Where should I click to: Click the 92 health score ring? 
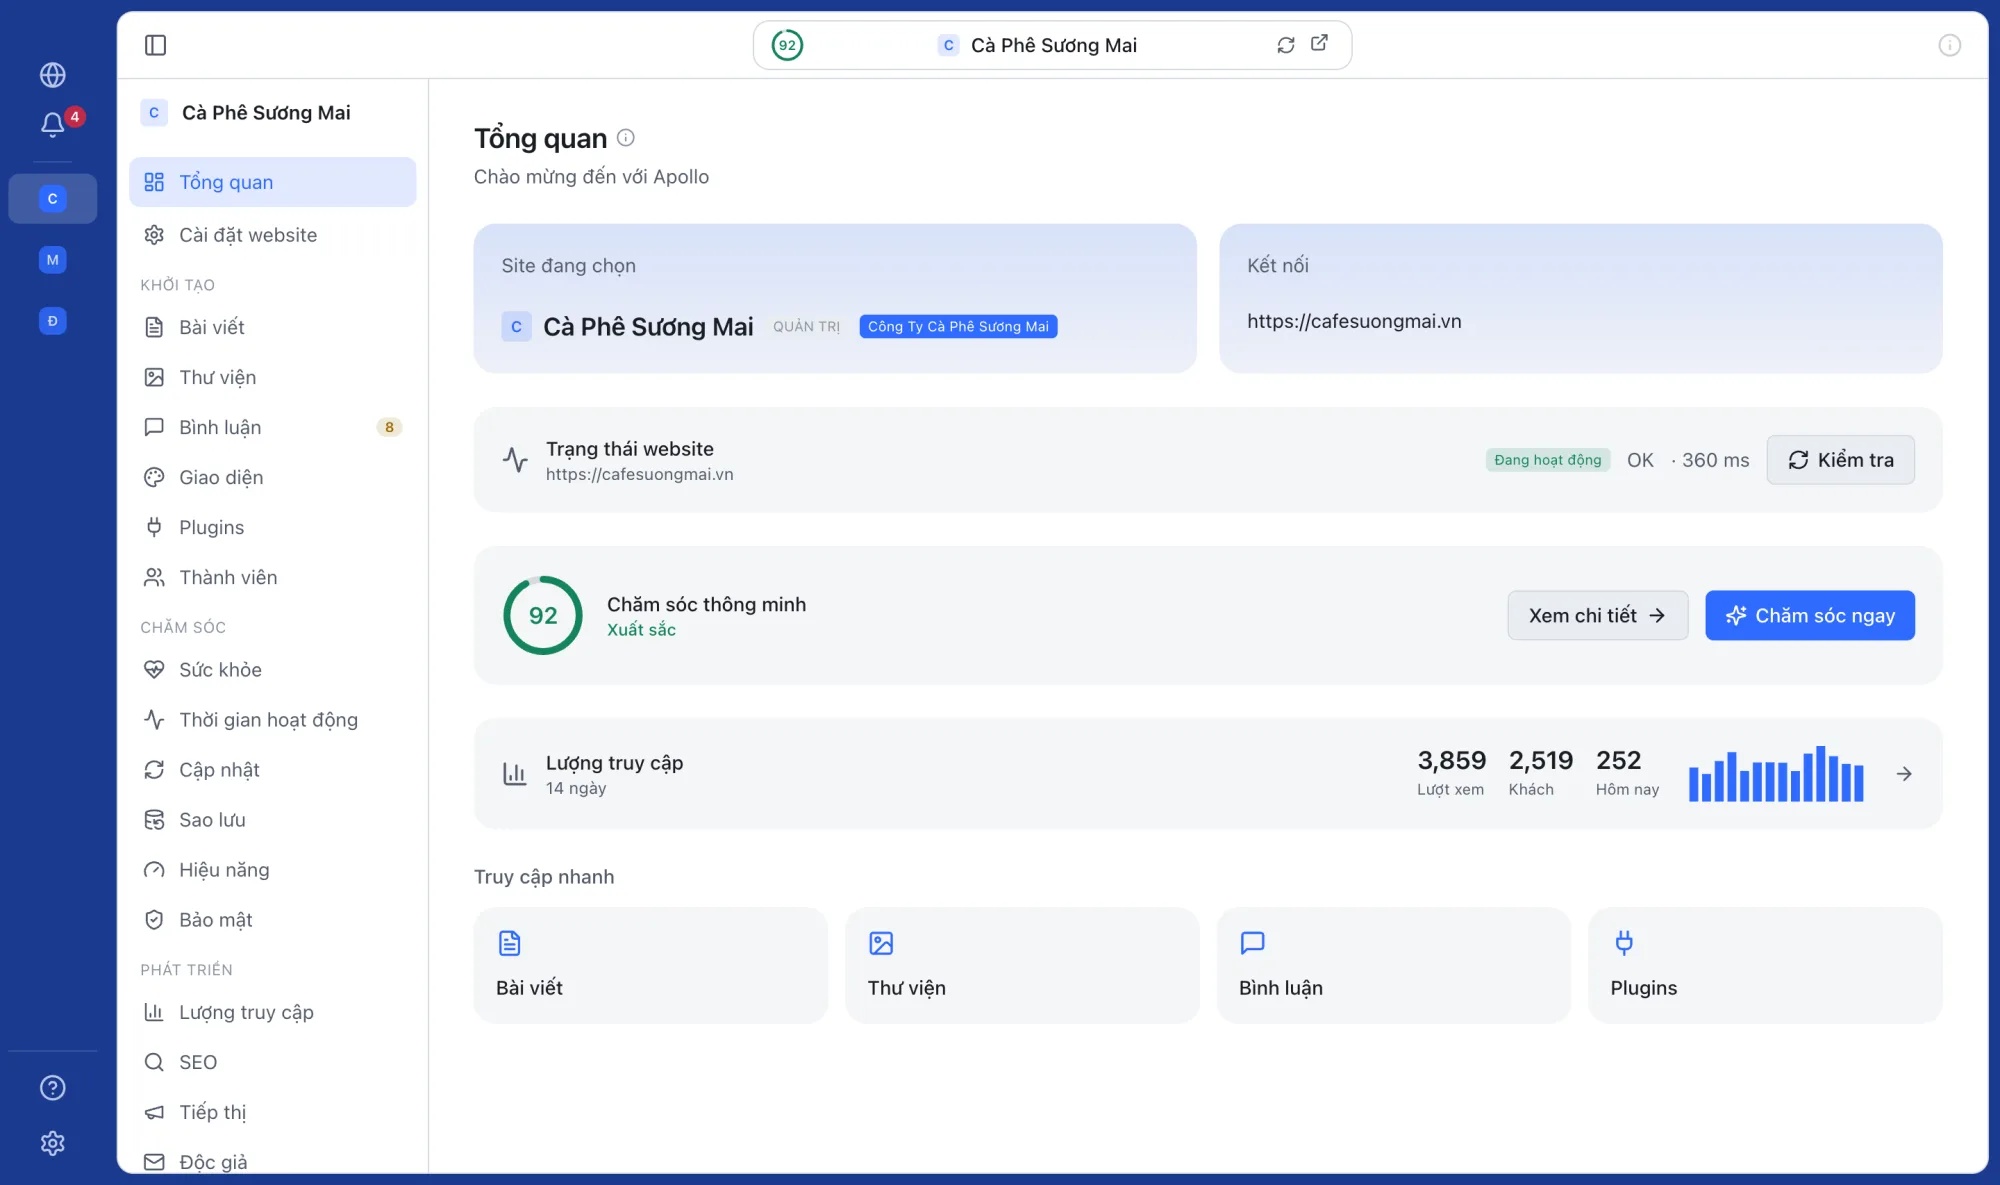543,616
